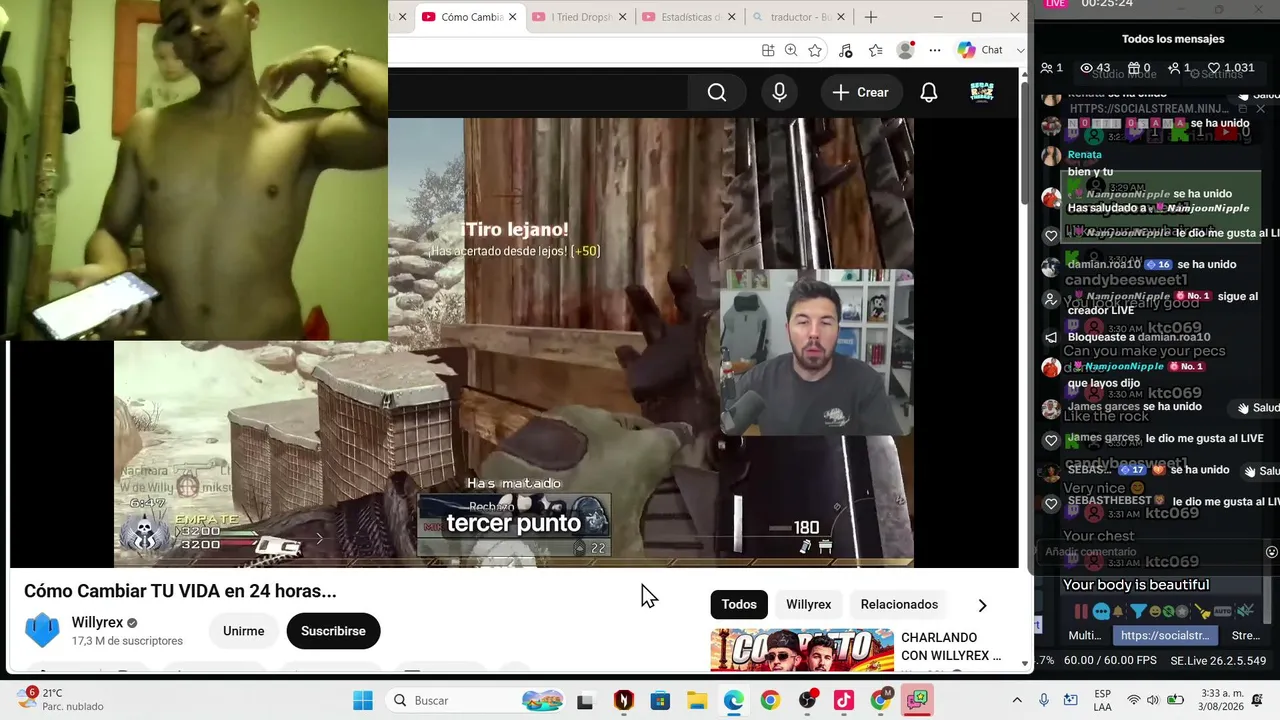
Task: Click the socialstream link at chat bottom
Action: point(1165,635)
